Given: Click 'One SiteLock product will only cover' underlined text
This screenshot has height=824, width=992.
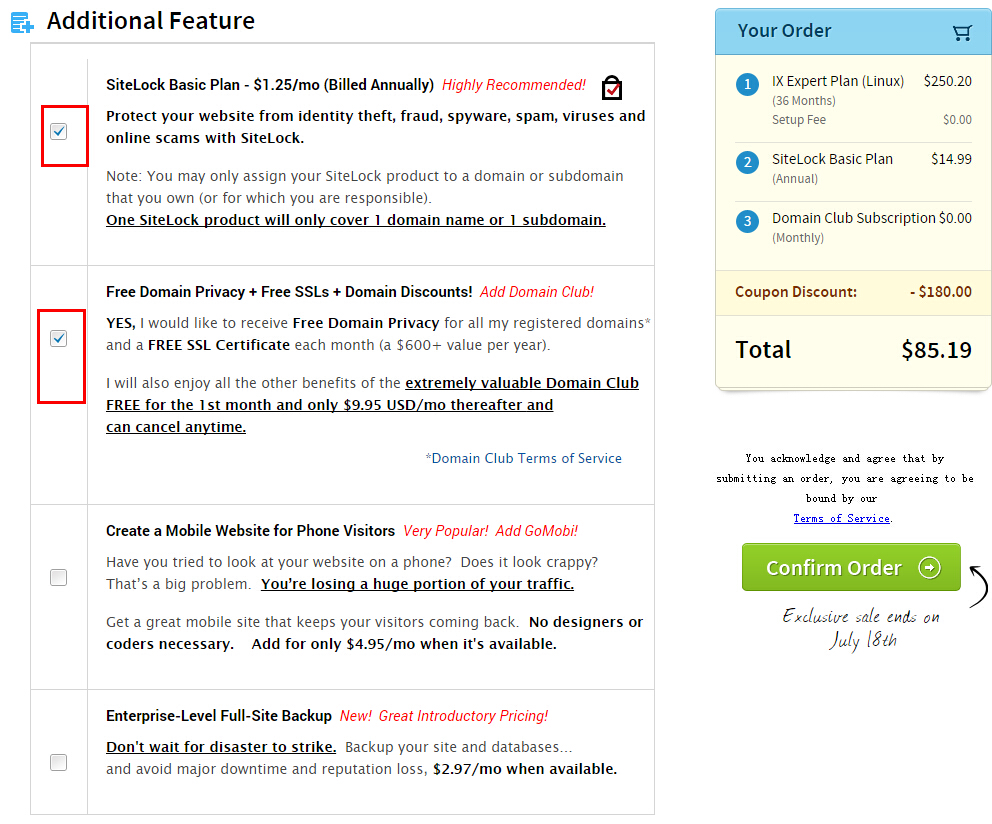Looking at the screenshot, I should tap(356, 220).
